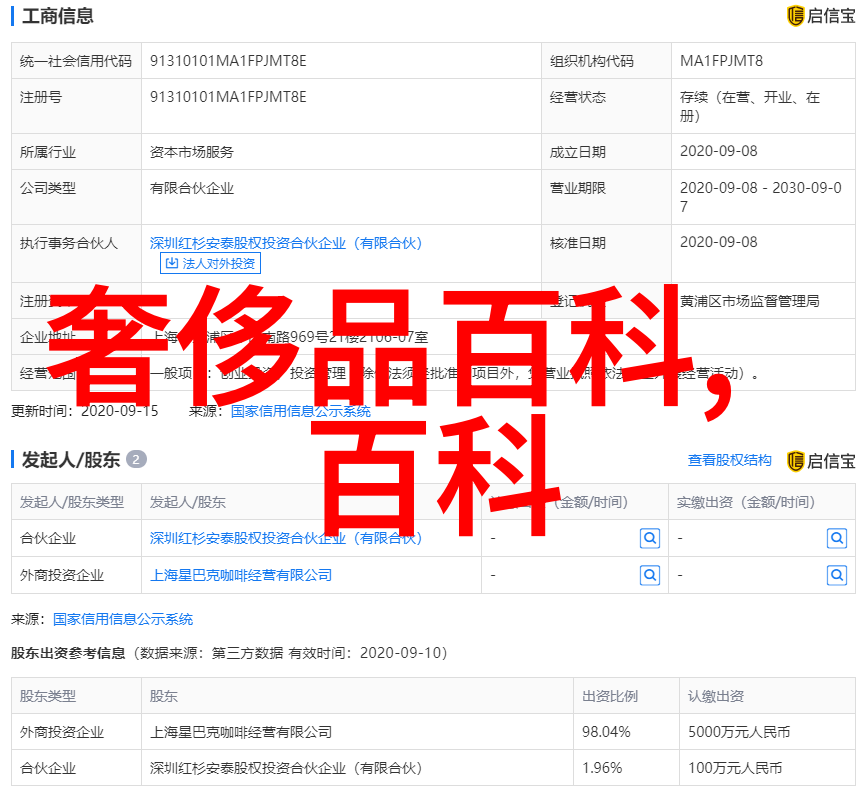Viewport: 867px width, 790px height.
Task: Select registration number in 注册号 row
Action: coord(228,97)
